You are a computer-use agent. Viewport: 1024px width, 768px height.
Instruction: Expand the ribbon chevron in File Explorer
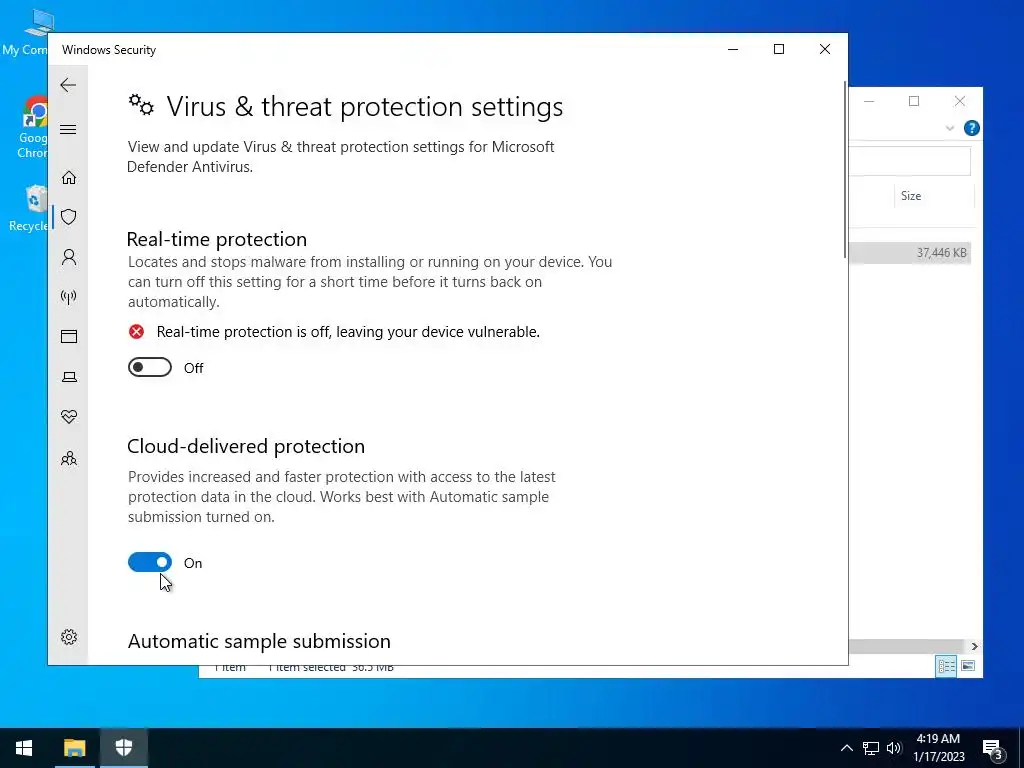point(950,128)
